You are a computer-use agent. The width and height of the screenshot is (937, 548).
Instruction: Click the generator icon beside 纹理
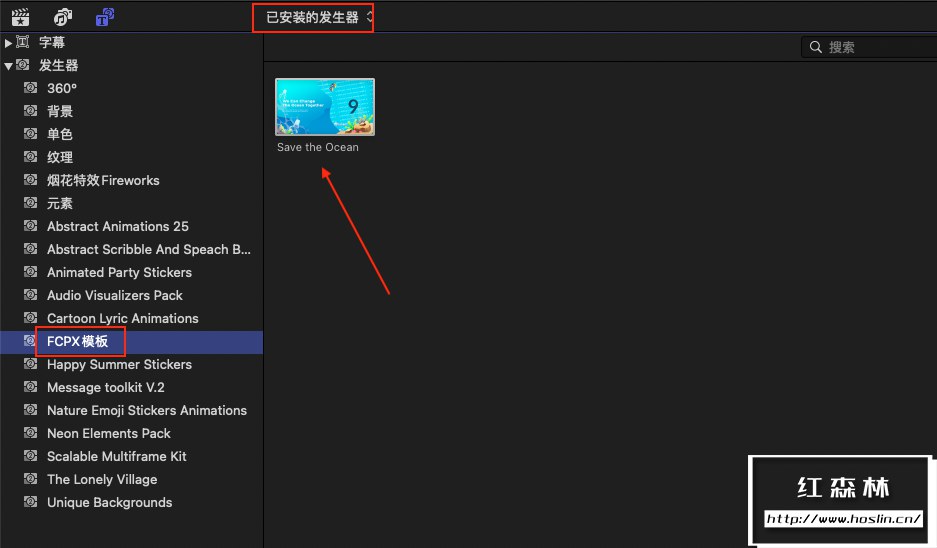[30, 157]
